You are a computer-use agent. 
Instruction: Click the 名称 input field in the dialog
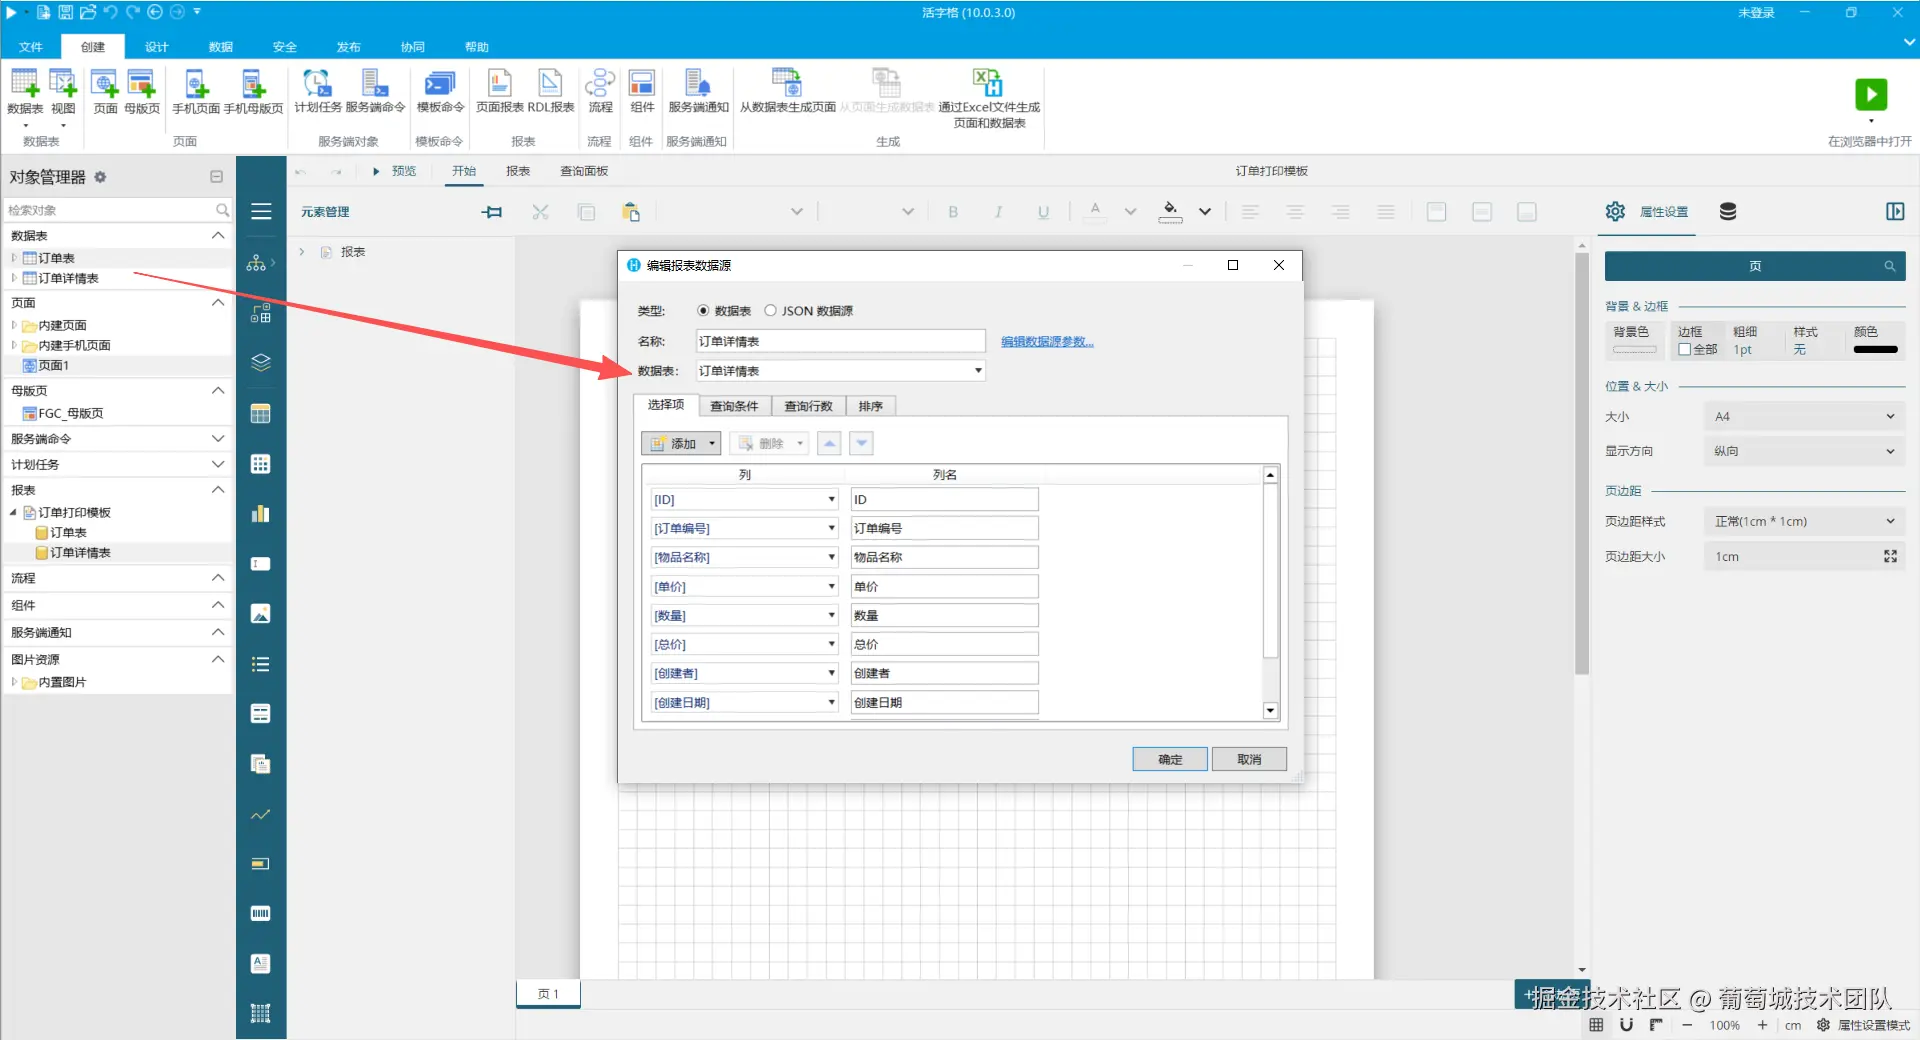pyautogui.click(x=840, y=341)
